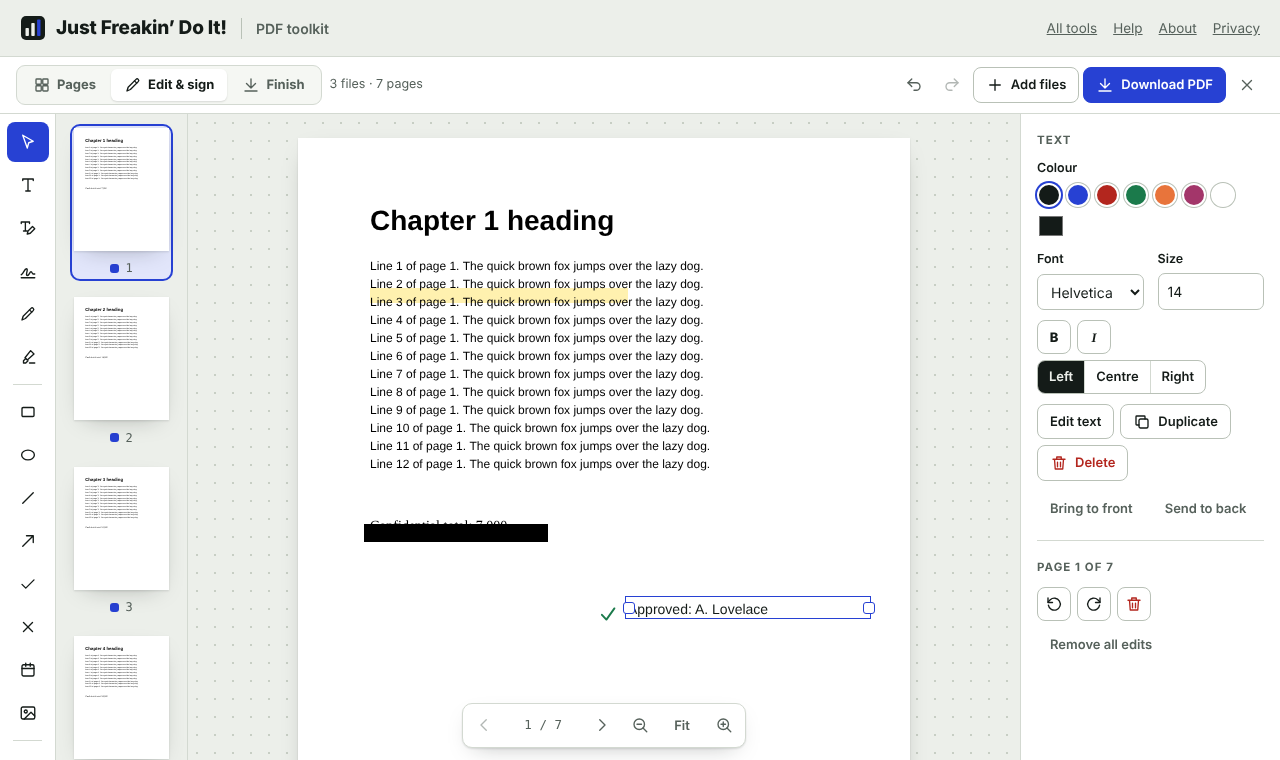Set text alignment to Right
This screenshot has width=1280, height=760.
point(1178,377)
